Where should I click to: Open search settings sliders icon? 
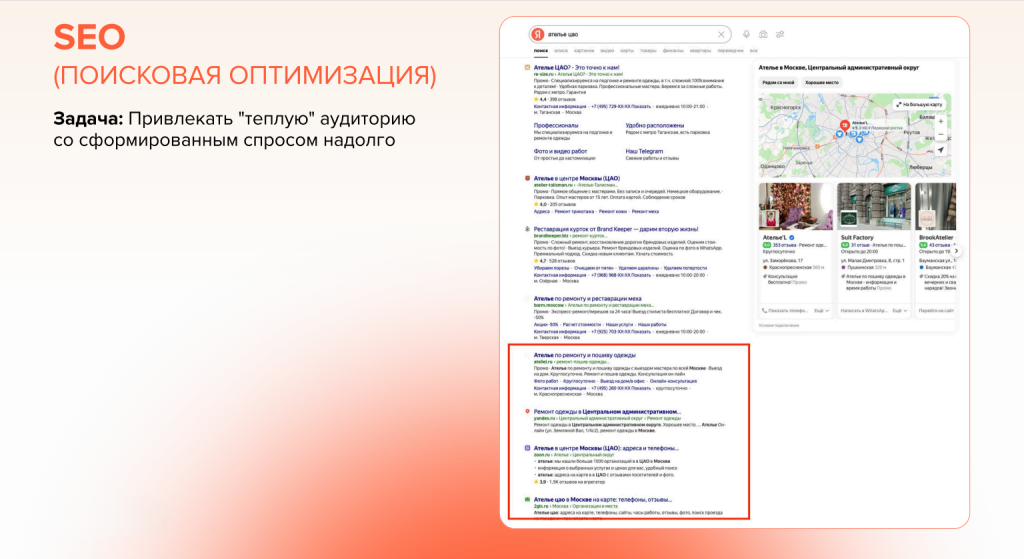tap(780, 34)
